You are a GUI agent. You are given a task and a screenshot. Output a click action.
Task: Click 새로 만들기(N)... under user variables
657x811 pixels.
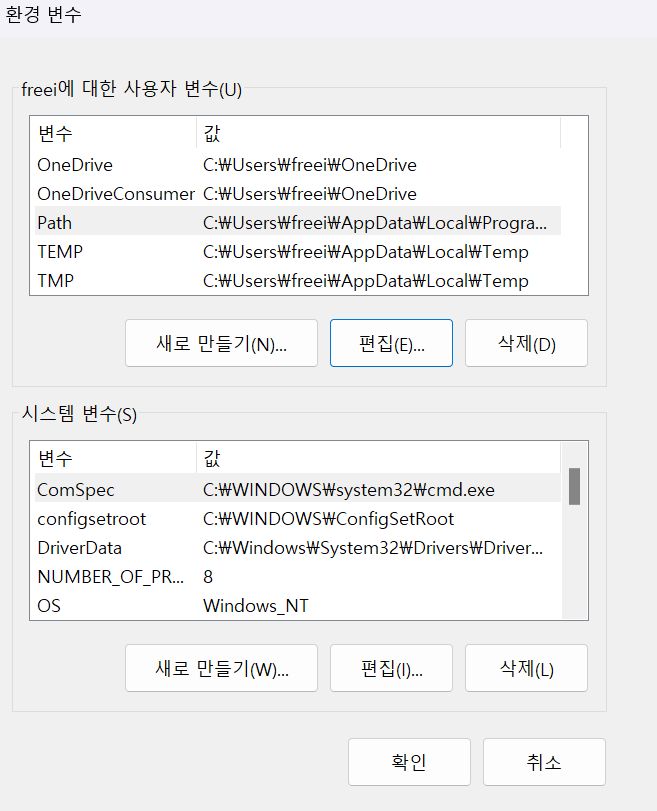pos(221,343)
